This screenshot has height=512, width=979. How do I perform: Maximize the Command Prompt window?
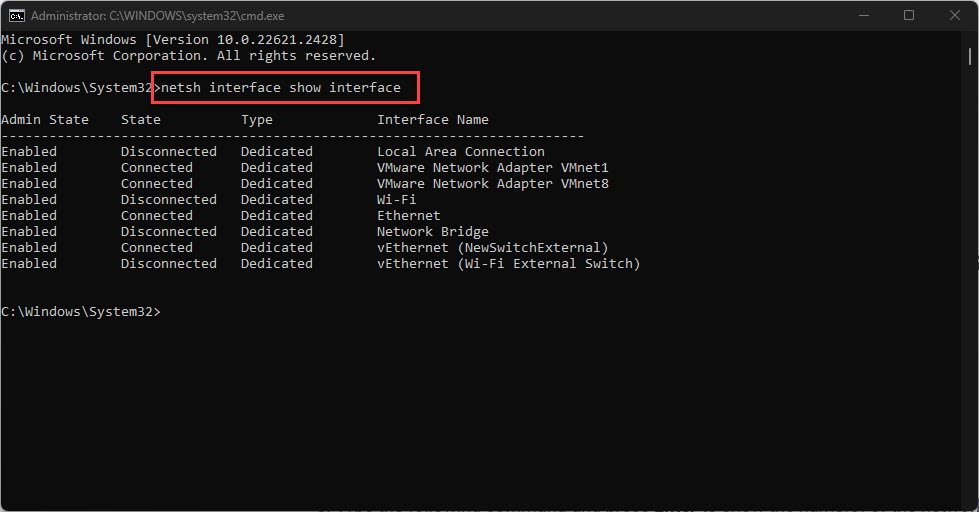click(908, 15)
